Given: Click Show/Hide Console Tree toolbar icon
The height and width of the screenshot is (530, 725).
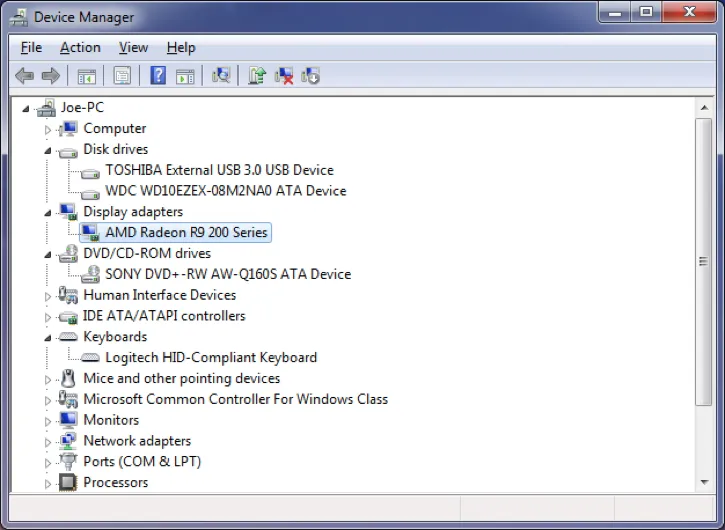Looking at the screenshot, I should 87,76.
